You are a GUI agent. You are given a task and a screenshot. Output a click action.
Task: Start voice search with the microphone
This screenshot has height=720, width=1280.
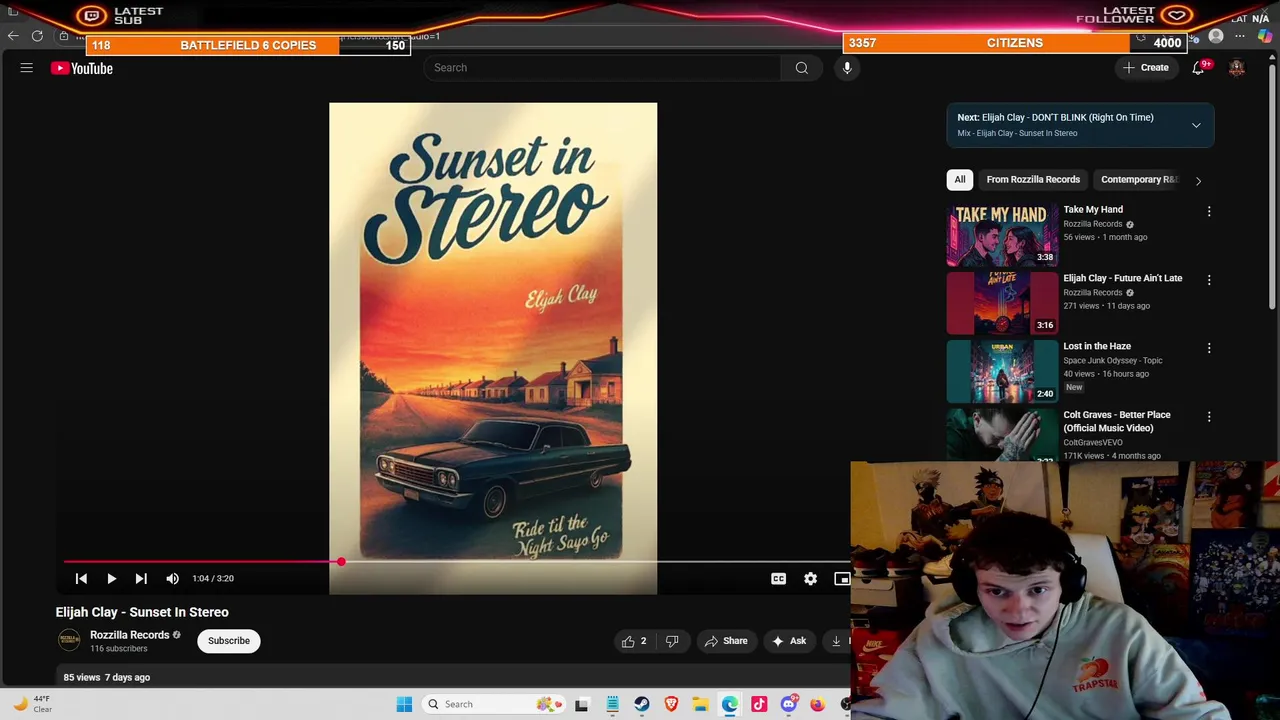pyautogui.click(x=847, y=68)
